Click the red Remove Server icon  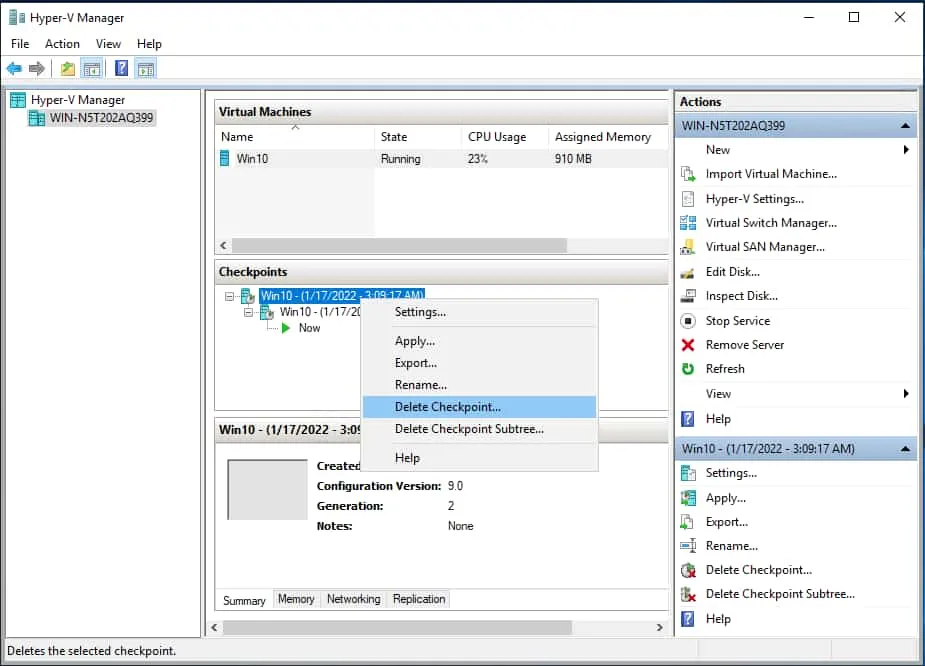pyautogui.click(x=688, y=345)
